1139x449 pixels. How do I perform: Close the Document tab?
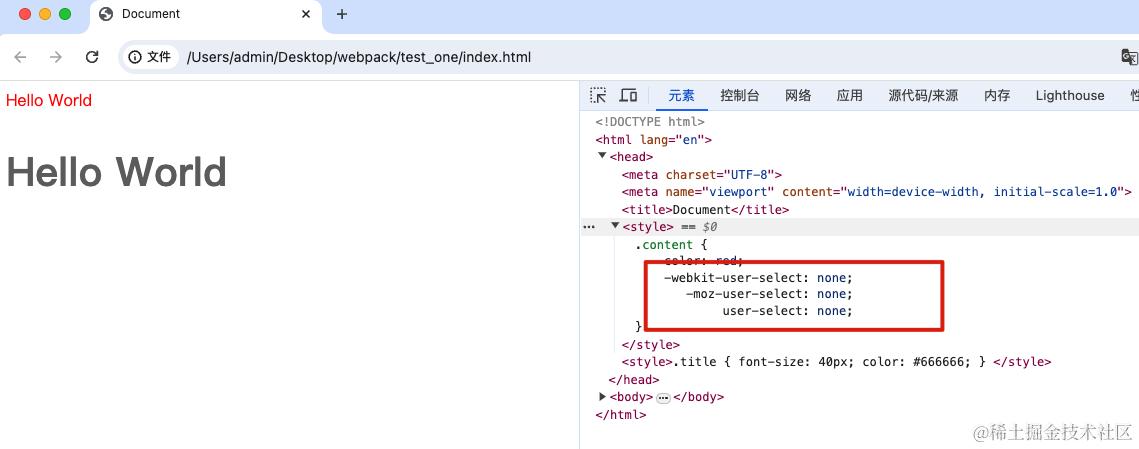pyautogui.click(x=306, y=14)
